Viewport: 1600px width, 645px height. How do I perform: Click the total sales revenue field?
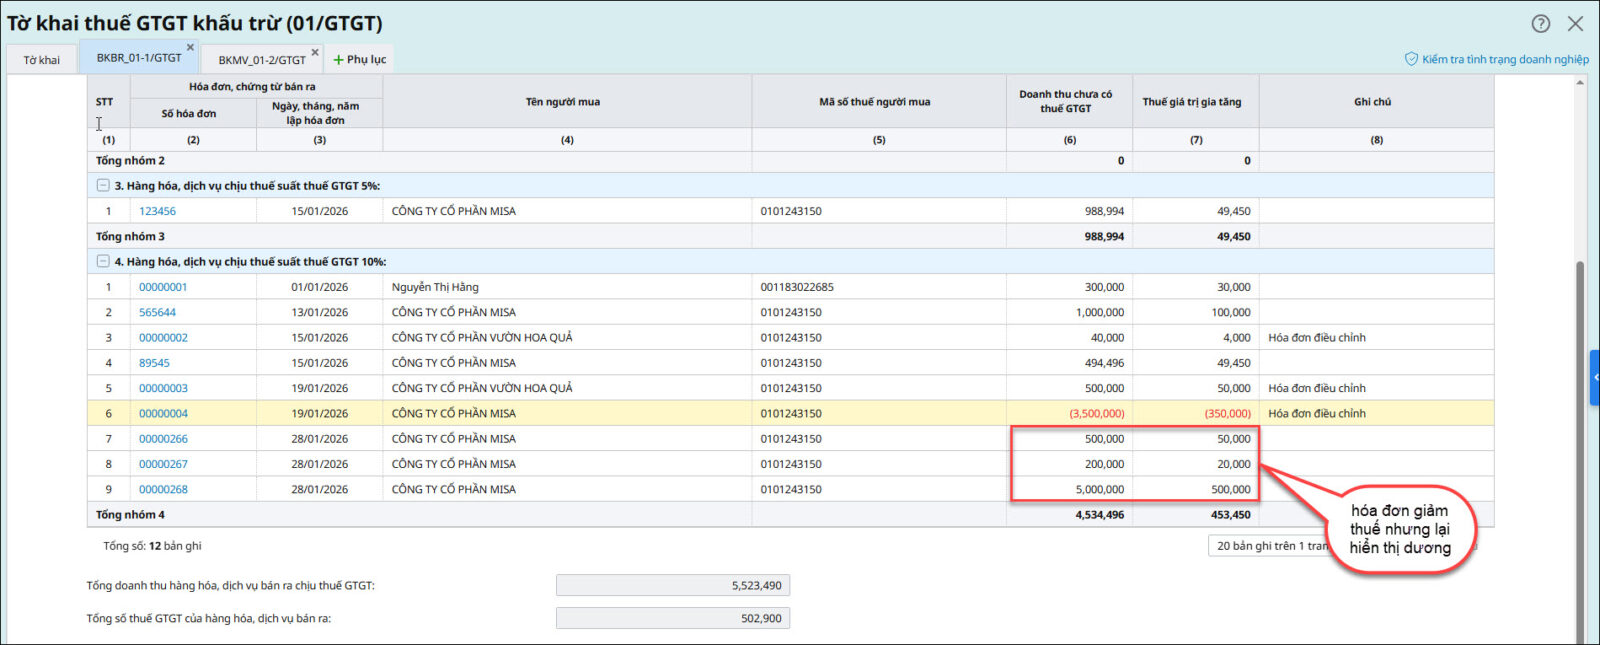[672, 586]
